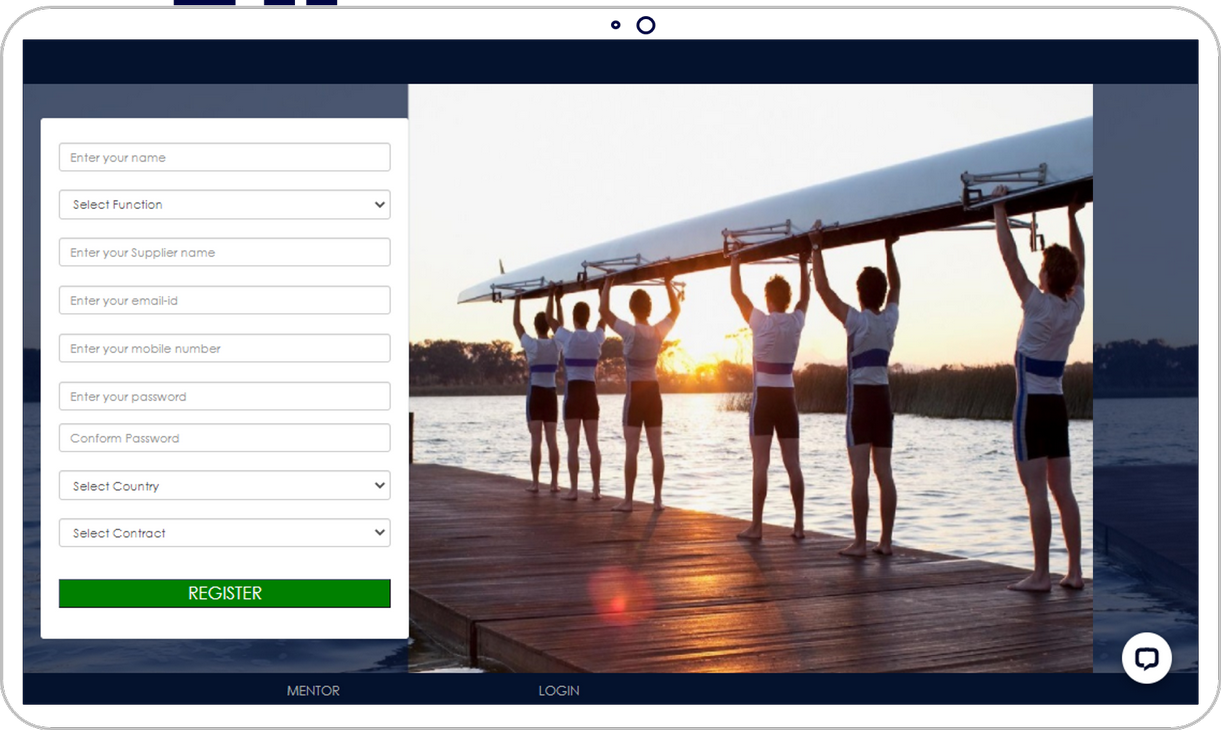Screen dimensions: 1221x730
Task: Open the live chat bubble icon
Action: click(x=1146, y=658)
